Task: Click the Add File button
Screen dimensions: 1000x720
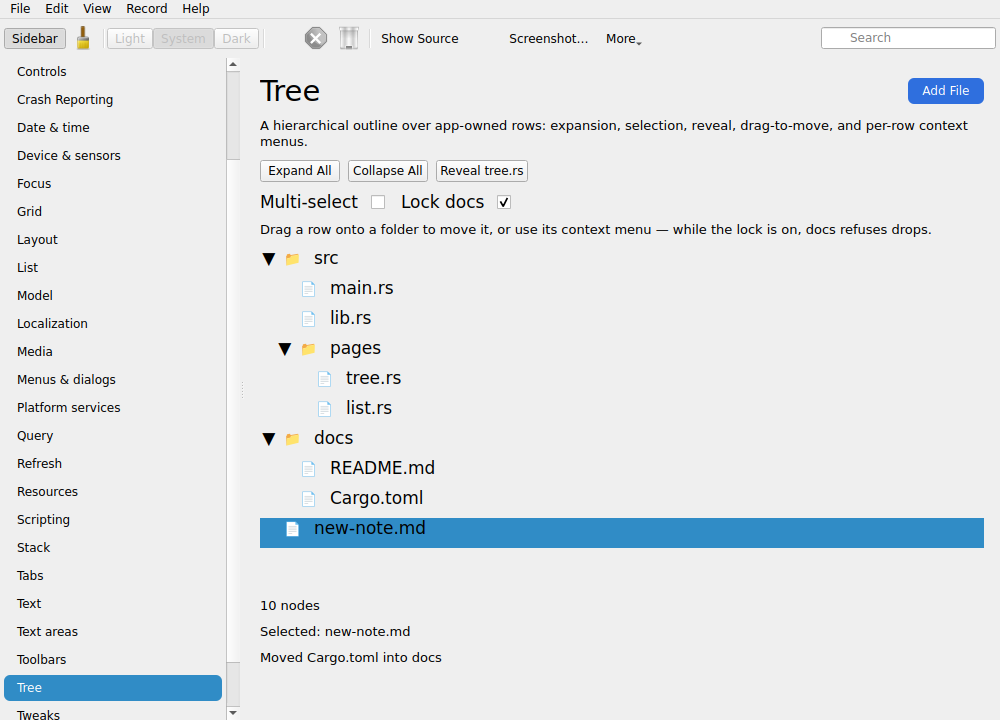Action: point(946,91)
